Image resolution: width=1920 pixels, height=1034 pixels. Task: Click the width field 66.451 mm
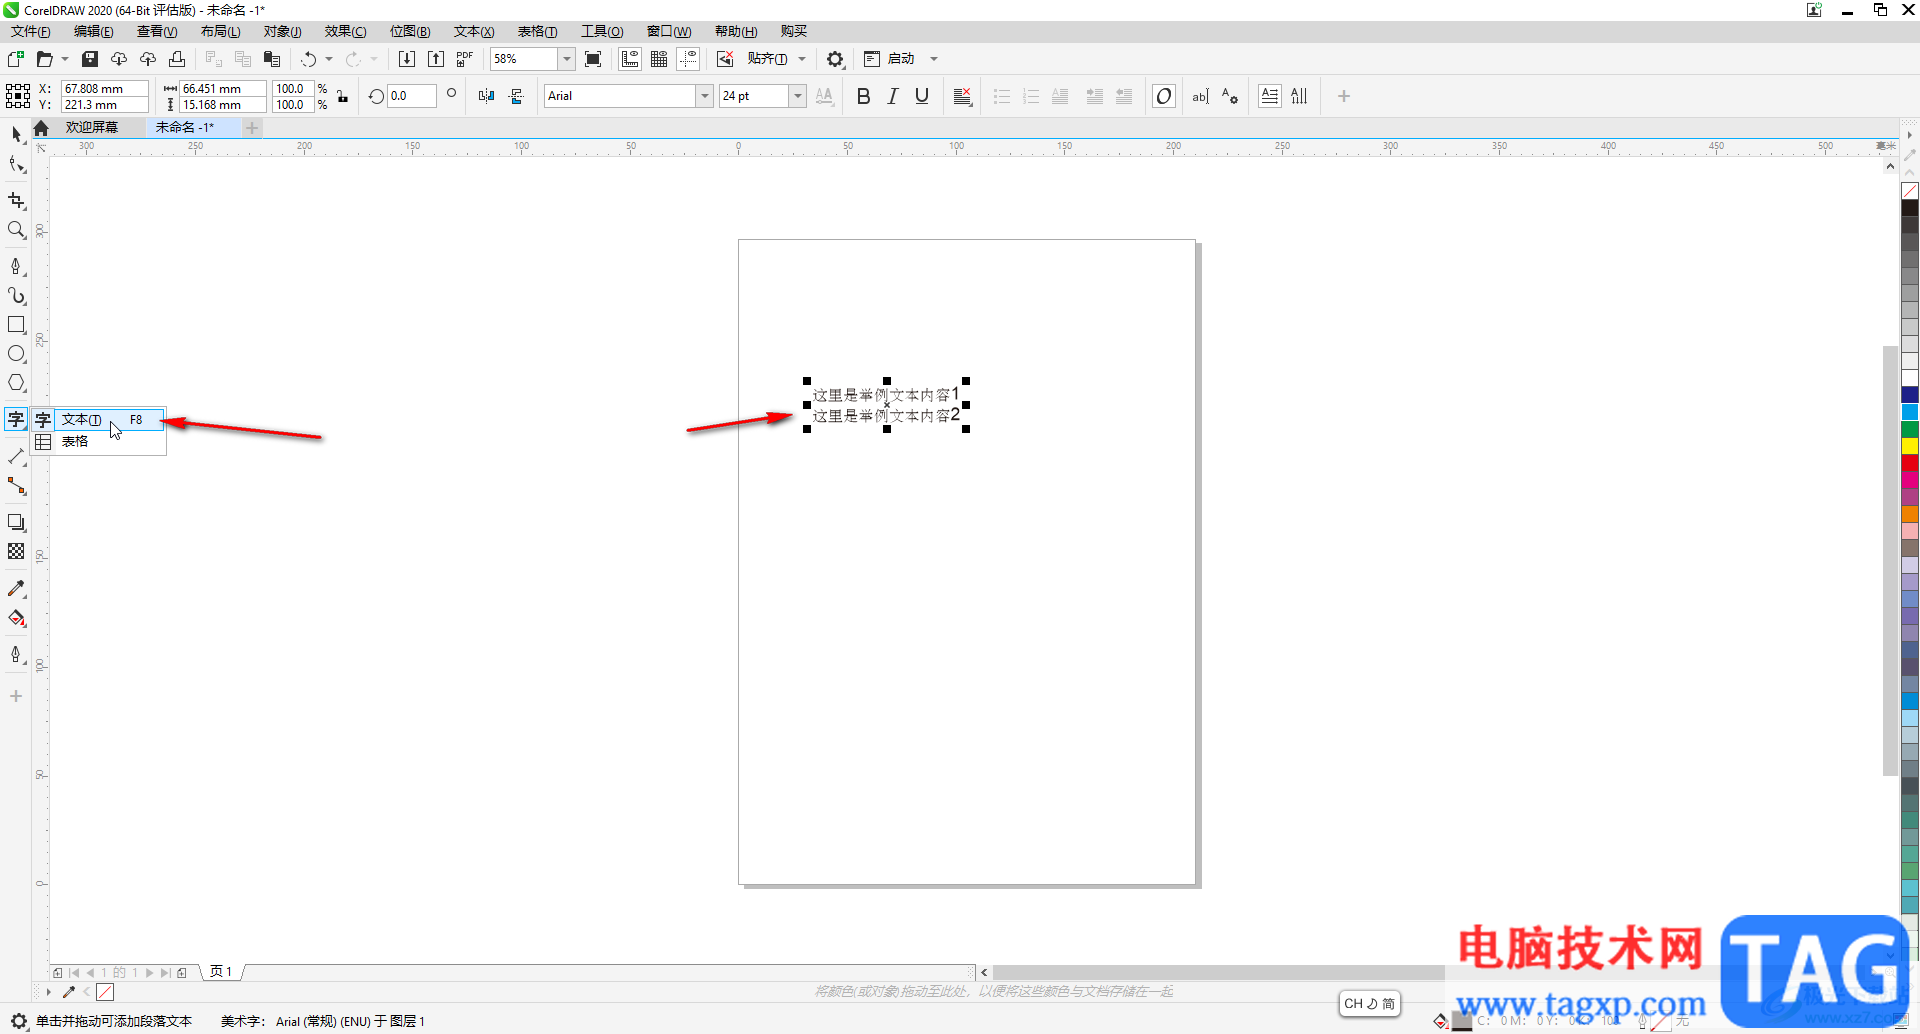(222, 88)
